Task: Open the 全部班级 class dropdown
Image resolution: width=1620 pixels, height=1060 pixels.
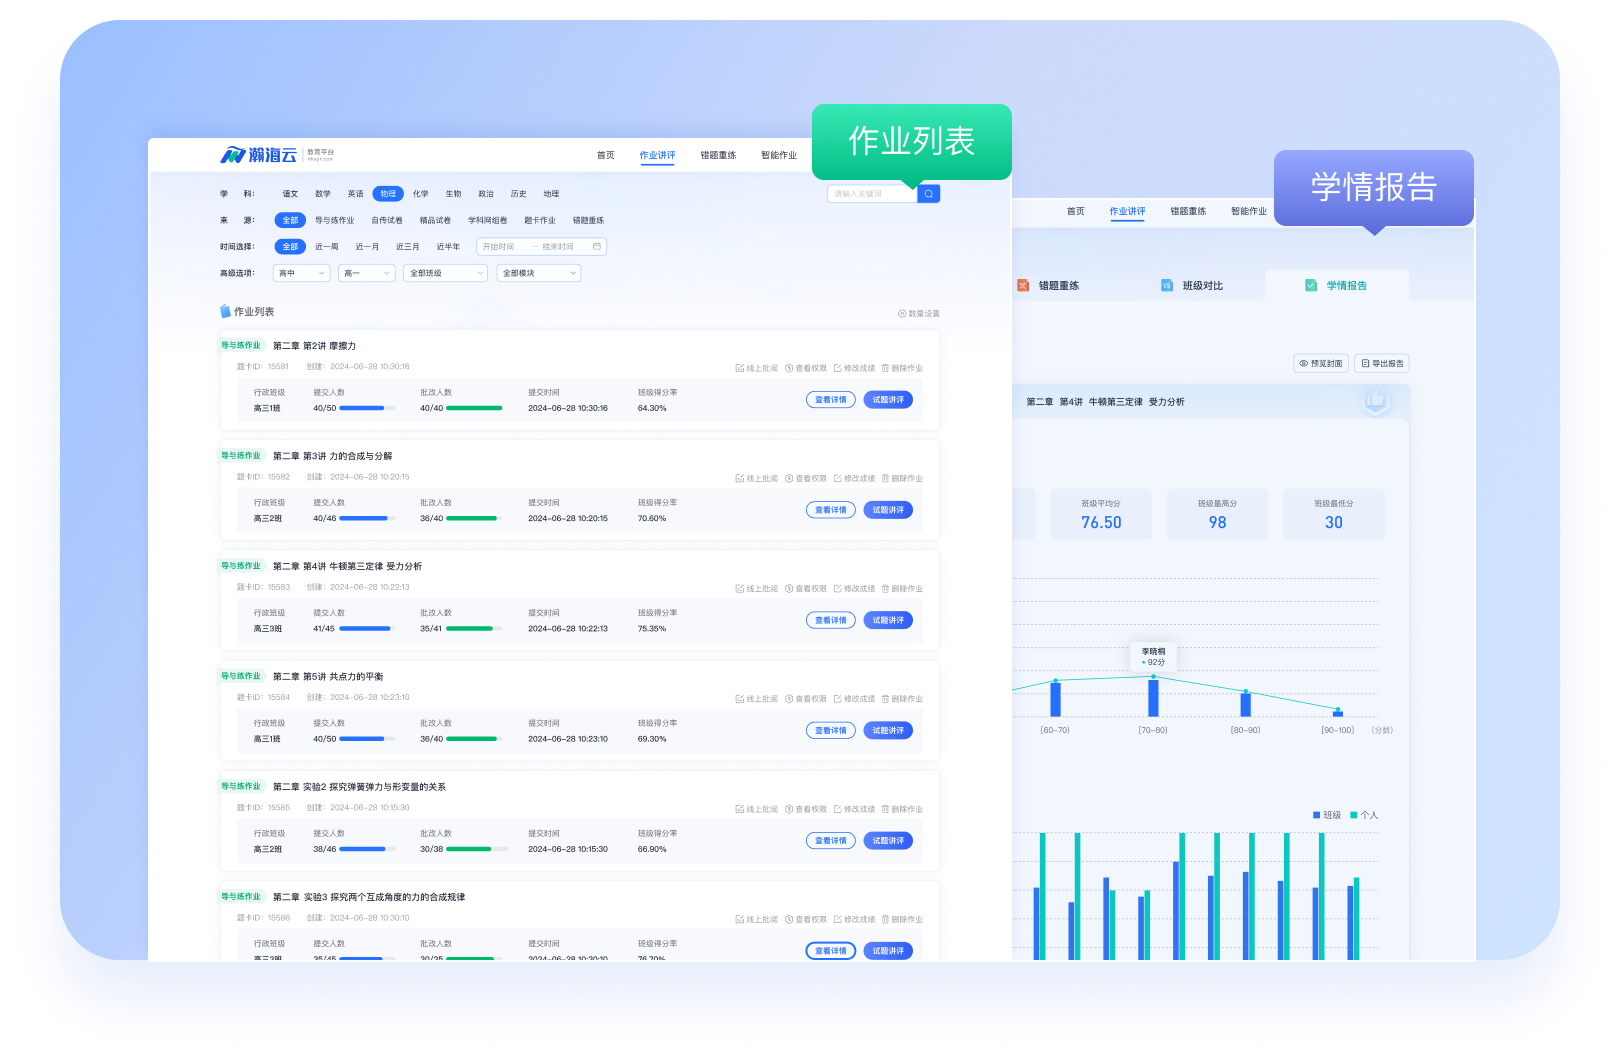Action: [445, 273]
